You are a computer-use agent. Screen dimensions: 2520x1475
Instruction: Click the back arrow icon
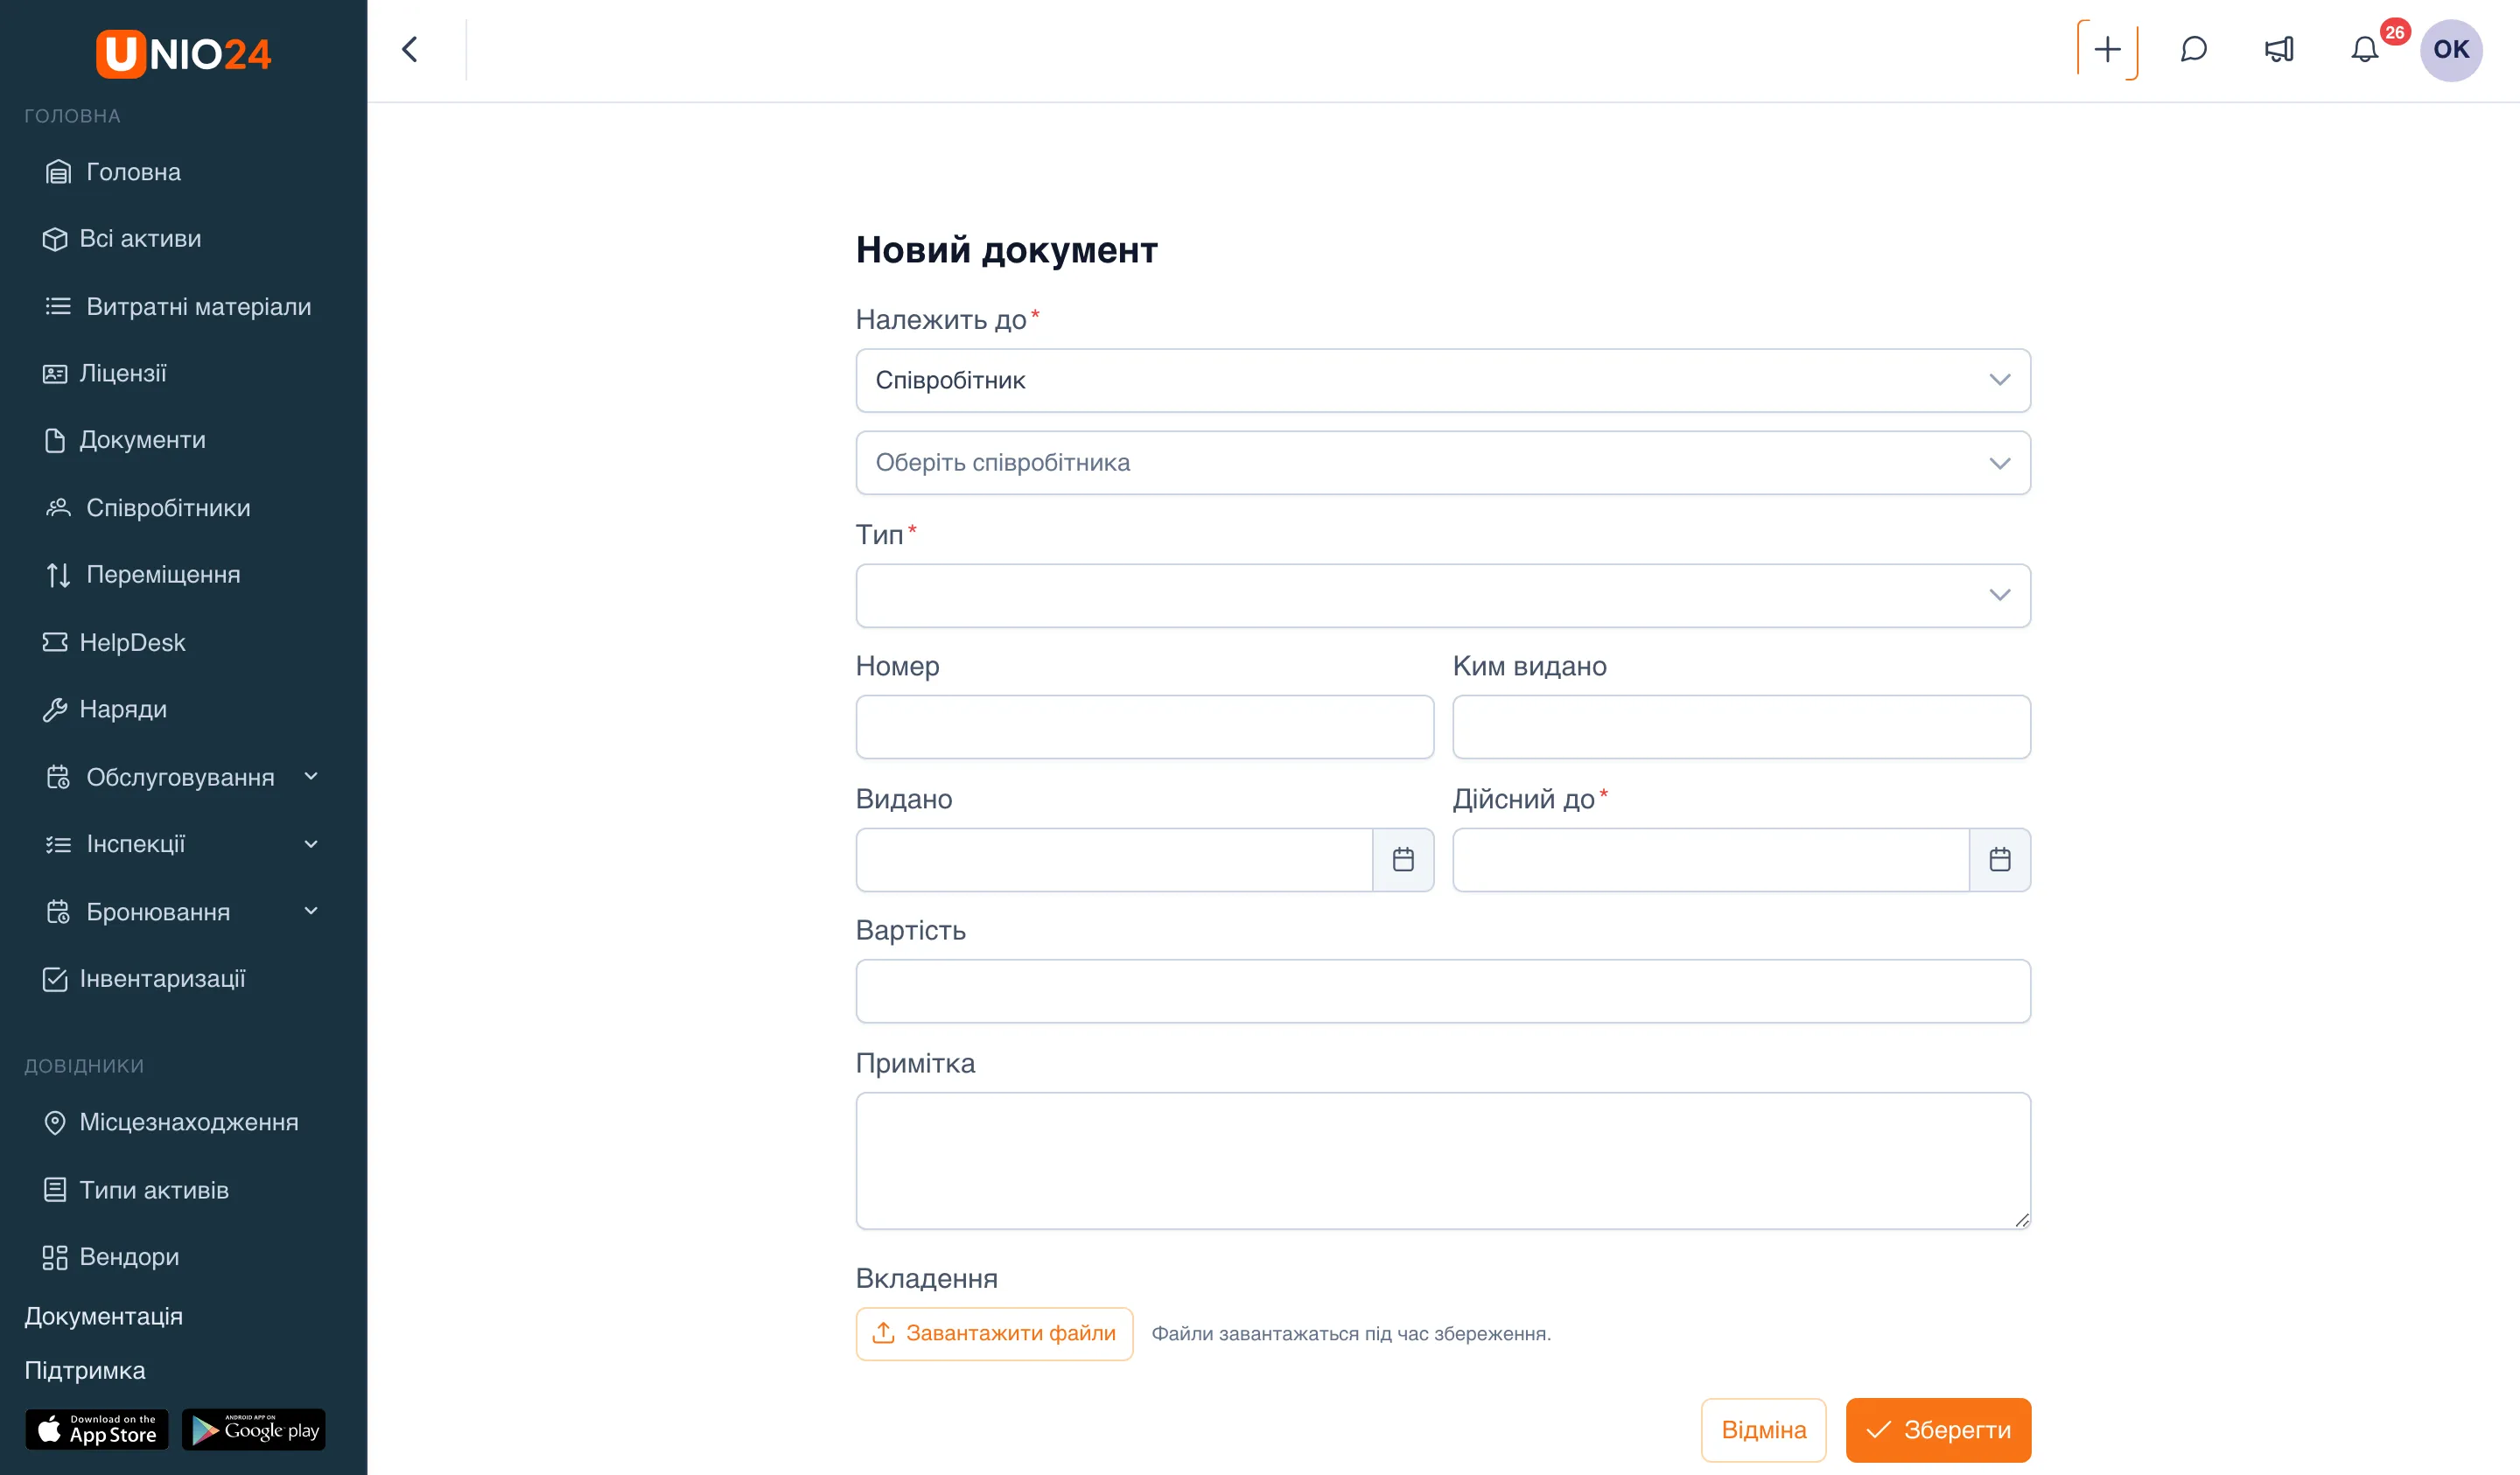pyautogui.click(x=410, y=49)
